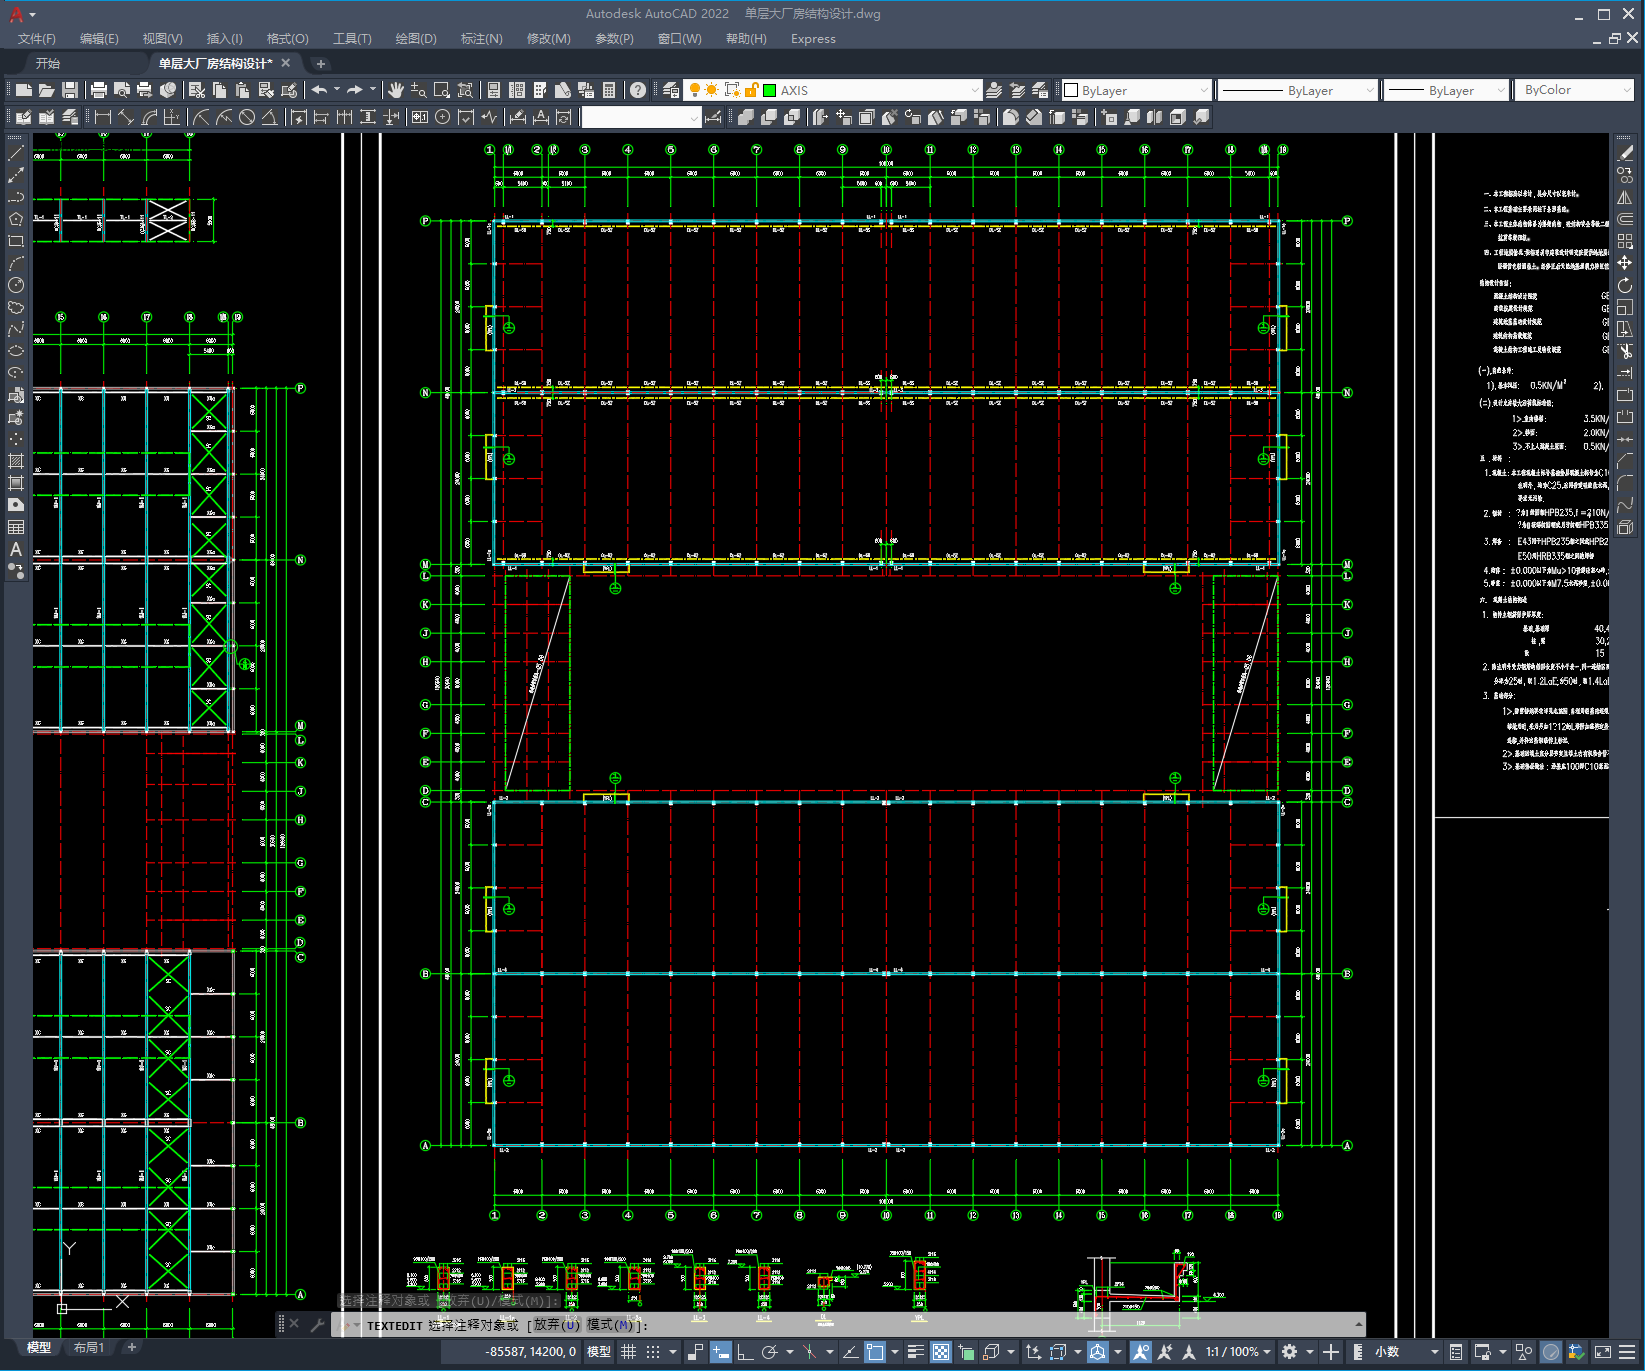
Task: Select the Move tool in modify toolbar
Action: pyautogui.click(x=1625, y=263)
